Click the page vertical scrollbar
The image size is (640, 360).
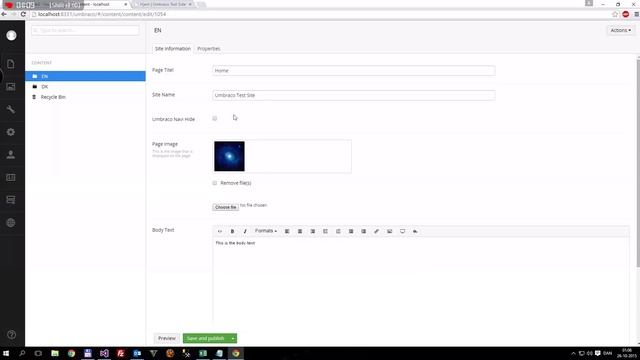pos(638,163)
